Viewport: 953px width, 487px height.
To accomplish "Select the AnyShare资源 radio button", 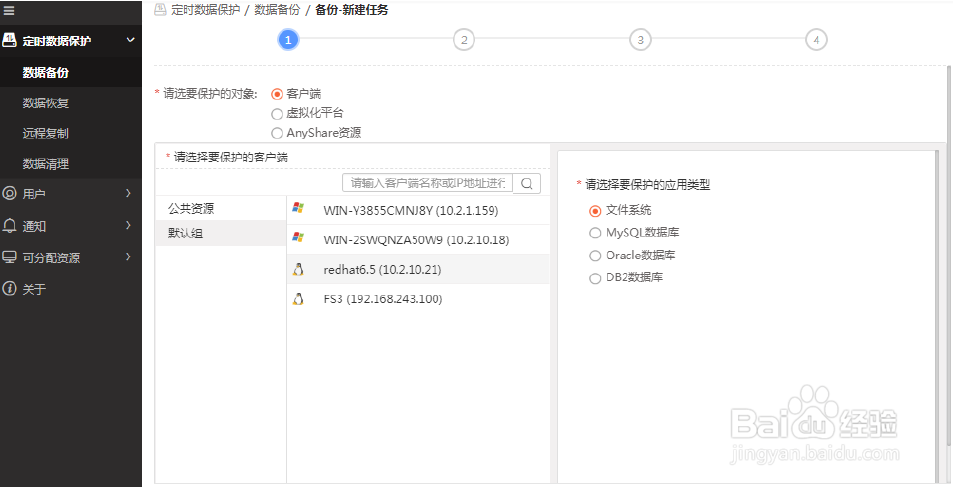I will [277, 133].
